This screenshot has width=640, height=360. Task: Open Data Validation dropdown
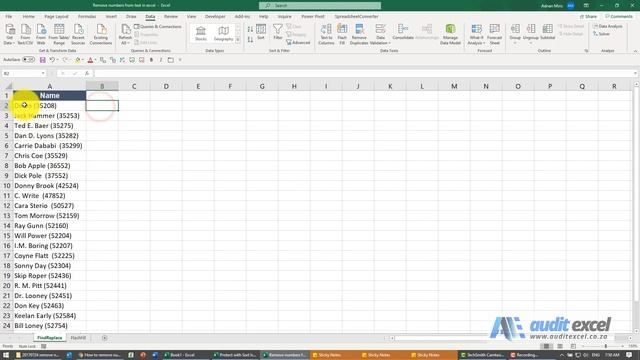coord(380,34)
